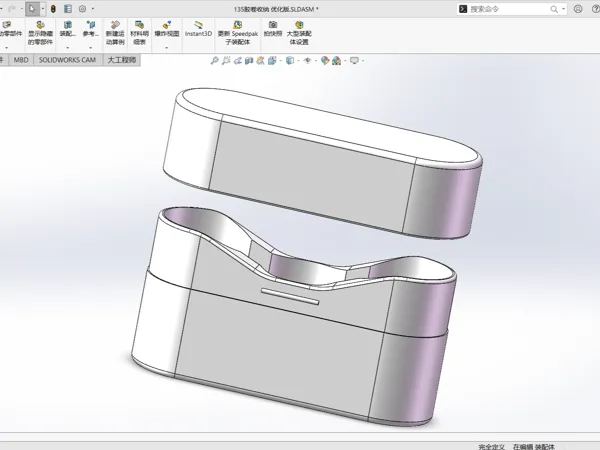Expand the dropdown under 装配
The height and width of the screenshot is (450, 600).
click(x=68, y=48)
